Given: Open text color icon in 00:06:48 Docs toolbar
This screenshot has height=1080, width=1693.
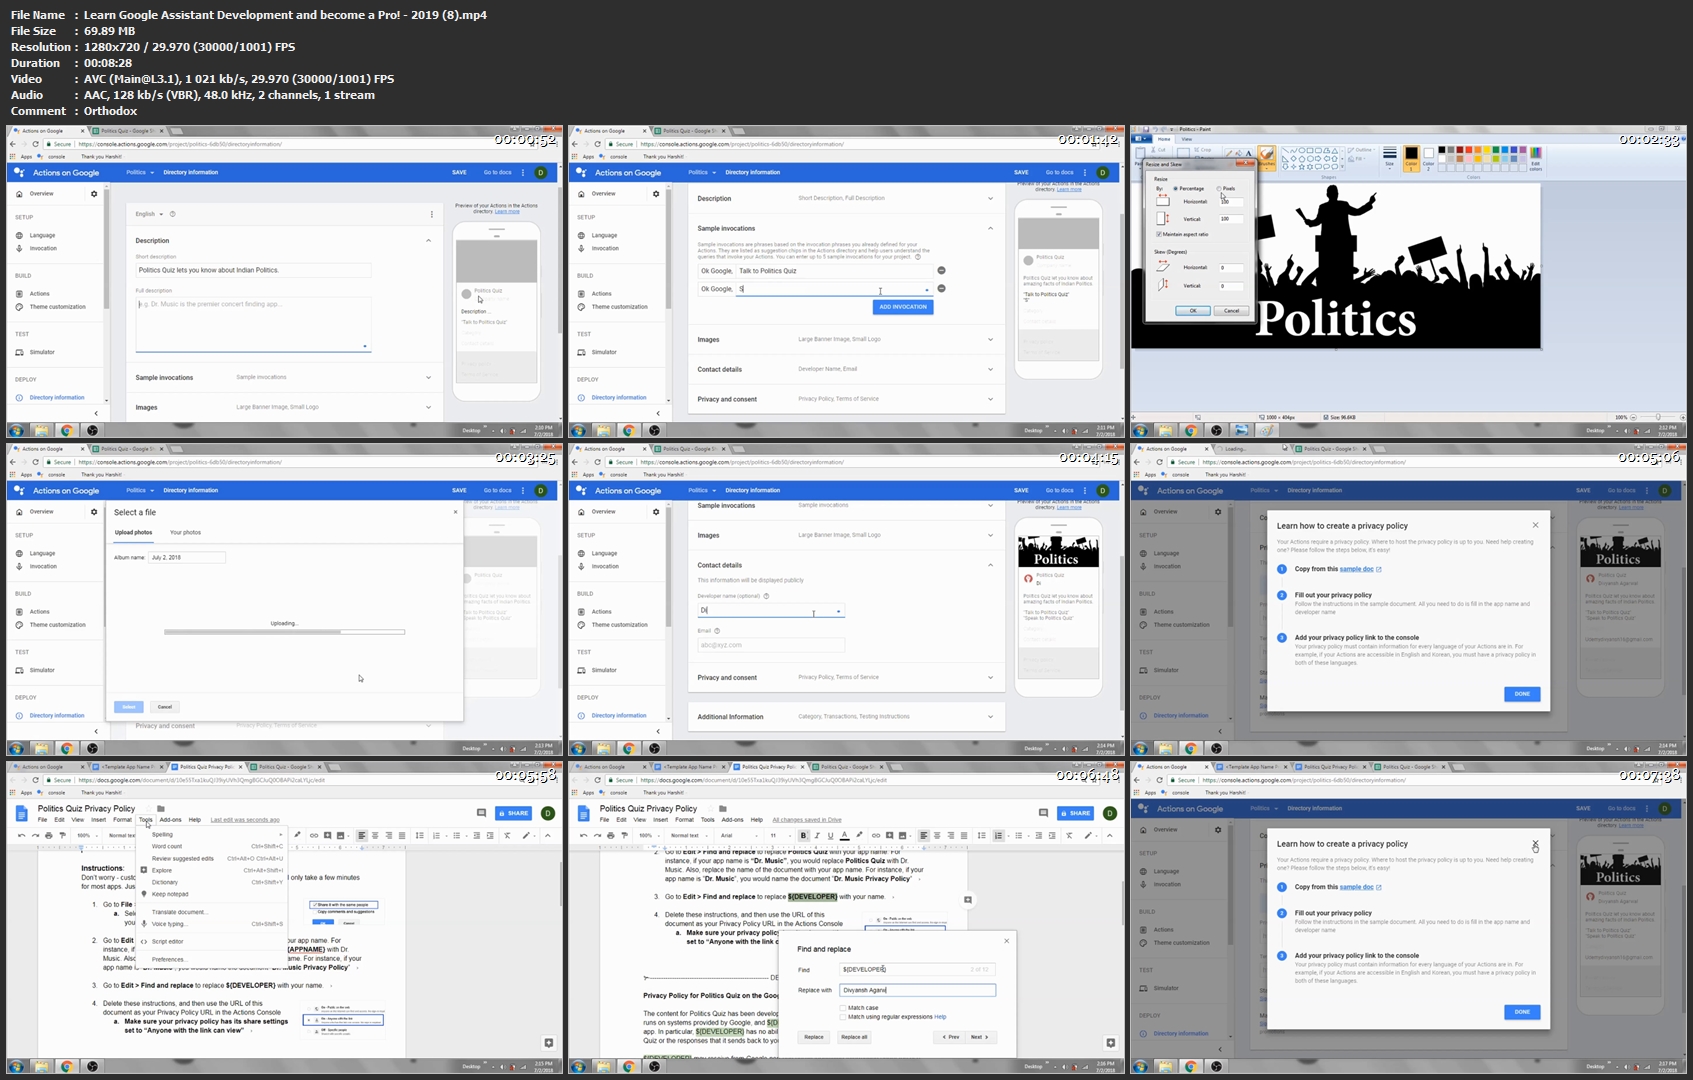Looking at the screenshot, I should click(x=845, y=835).
